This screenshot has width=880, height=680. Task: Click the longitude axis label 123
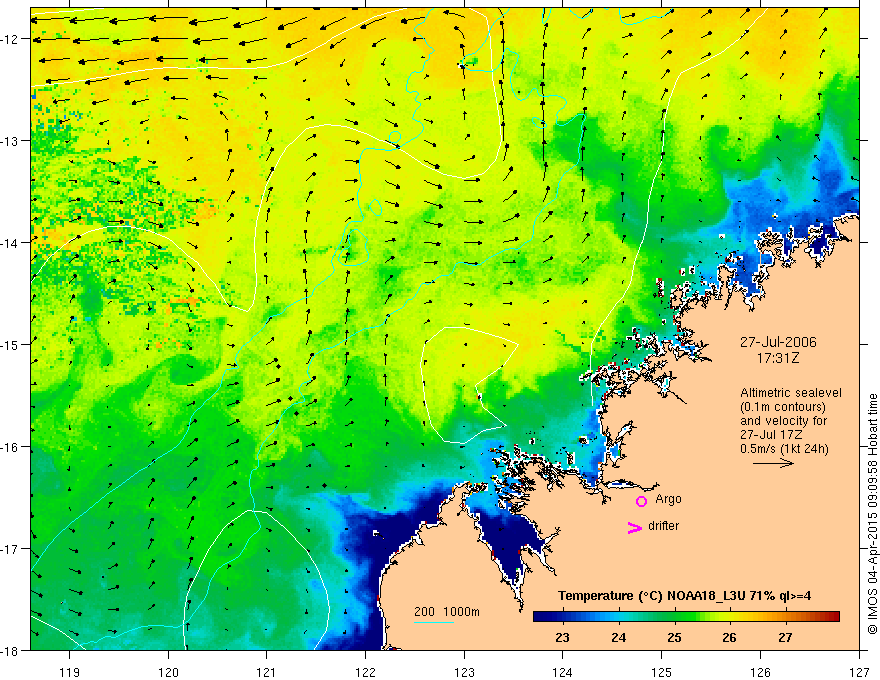(464, 672)
